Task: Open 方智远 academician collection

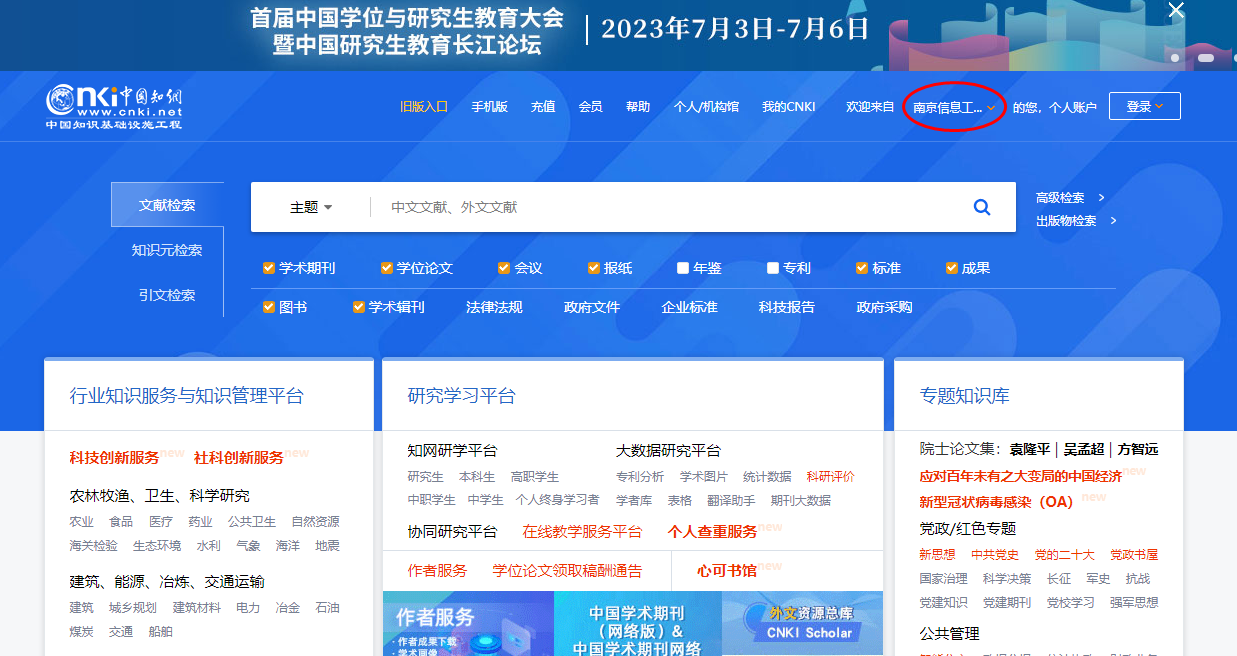Action: tap(1138, 449)
